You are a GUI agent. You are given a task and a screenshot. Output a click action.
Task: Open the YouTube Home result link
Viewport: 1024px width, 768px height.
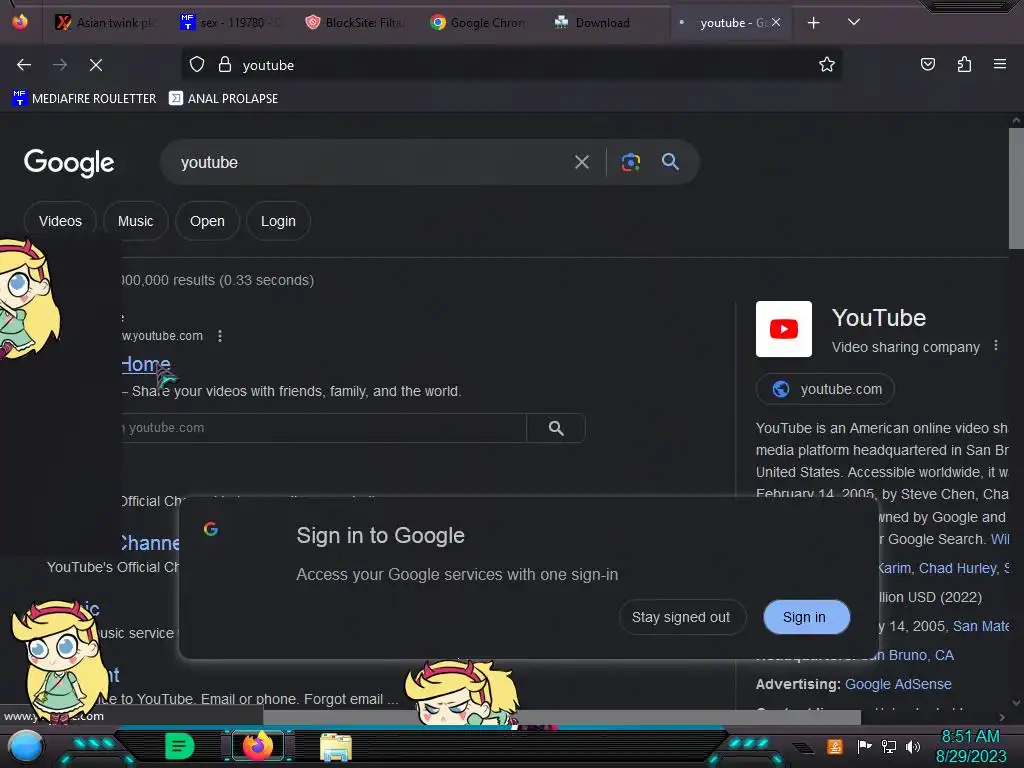tap(146, 364)
